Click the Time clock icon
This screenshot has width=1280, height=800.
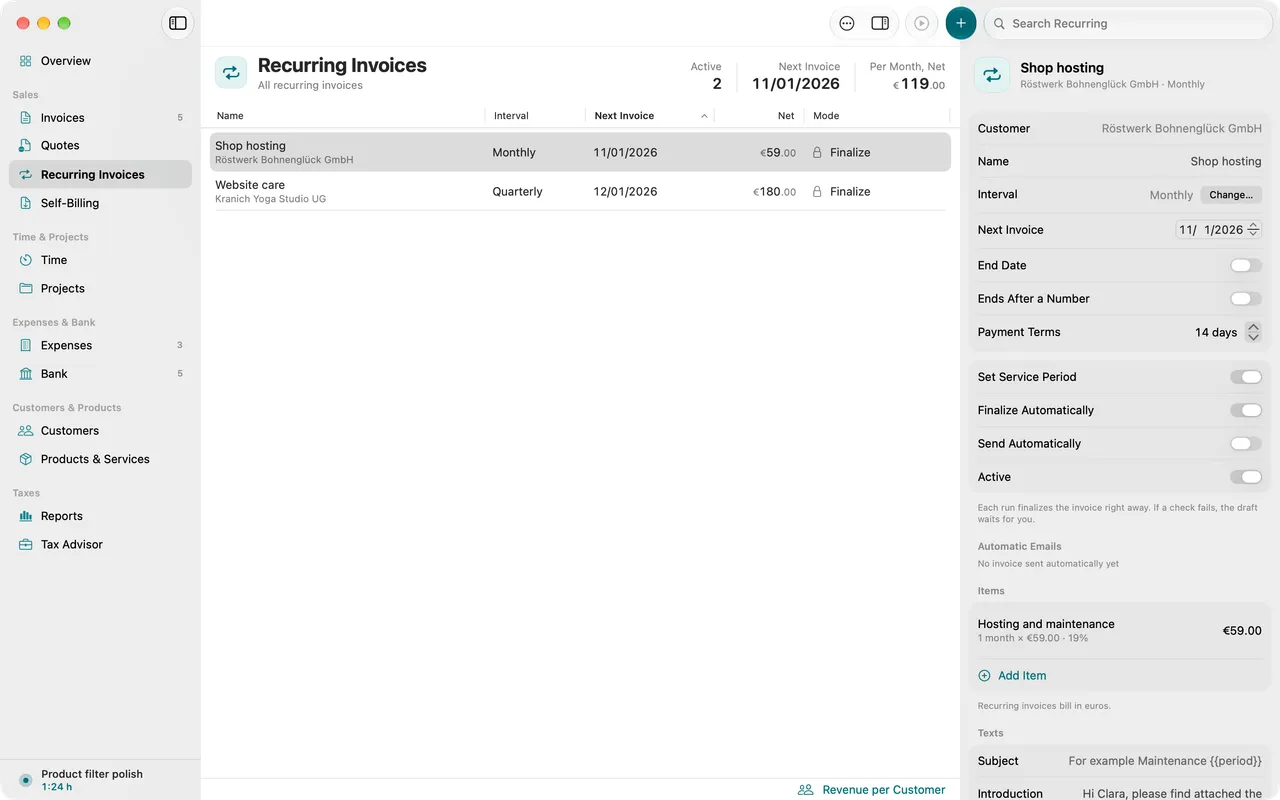[26, 260]
